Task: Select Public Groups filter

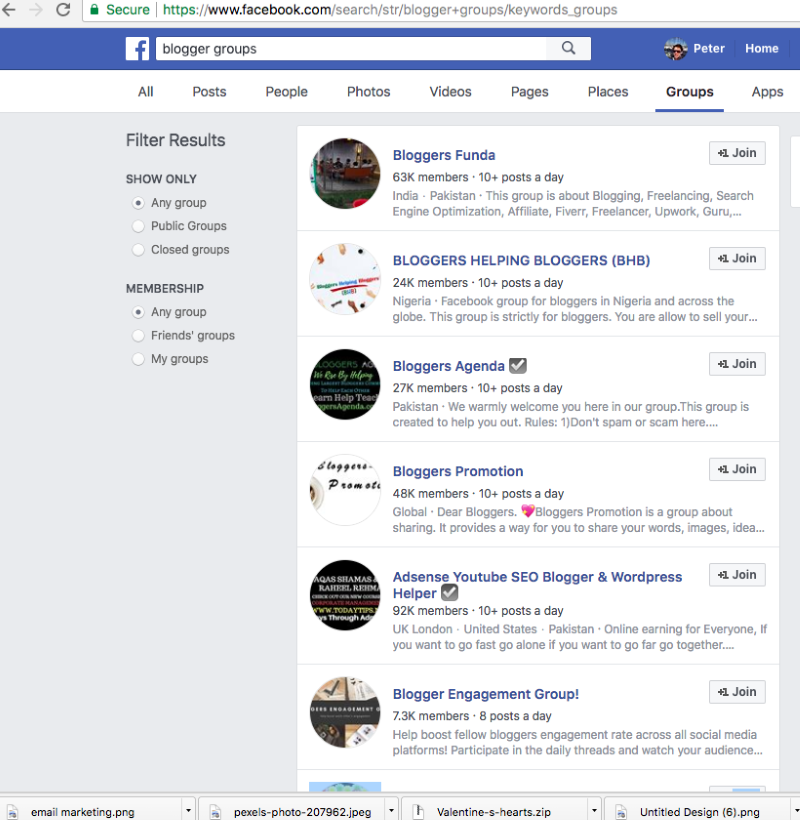Action: (x=138, y=226)
